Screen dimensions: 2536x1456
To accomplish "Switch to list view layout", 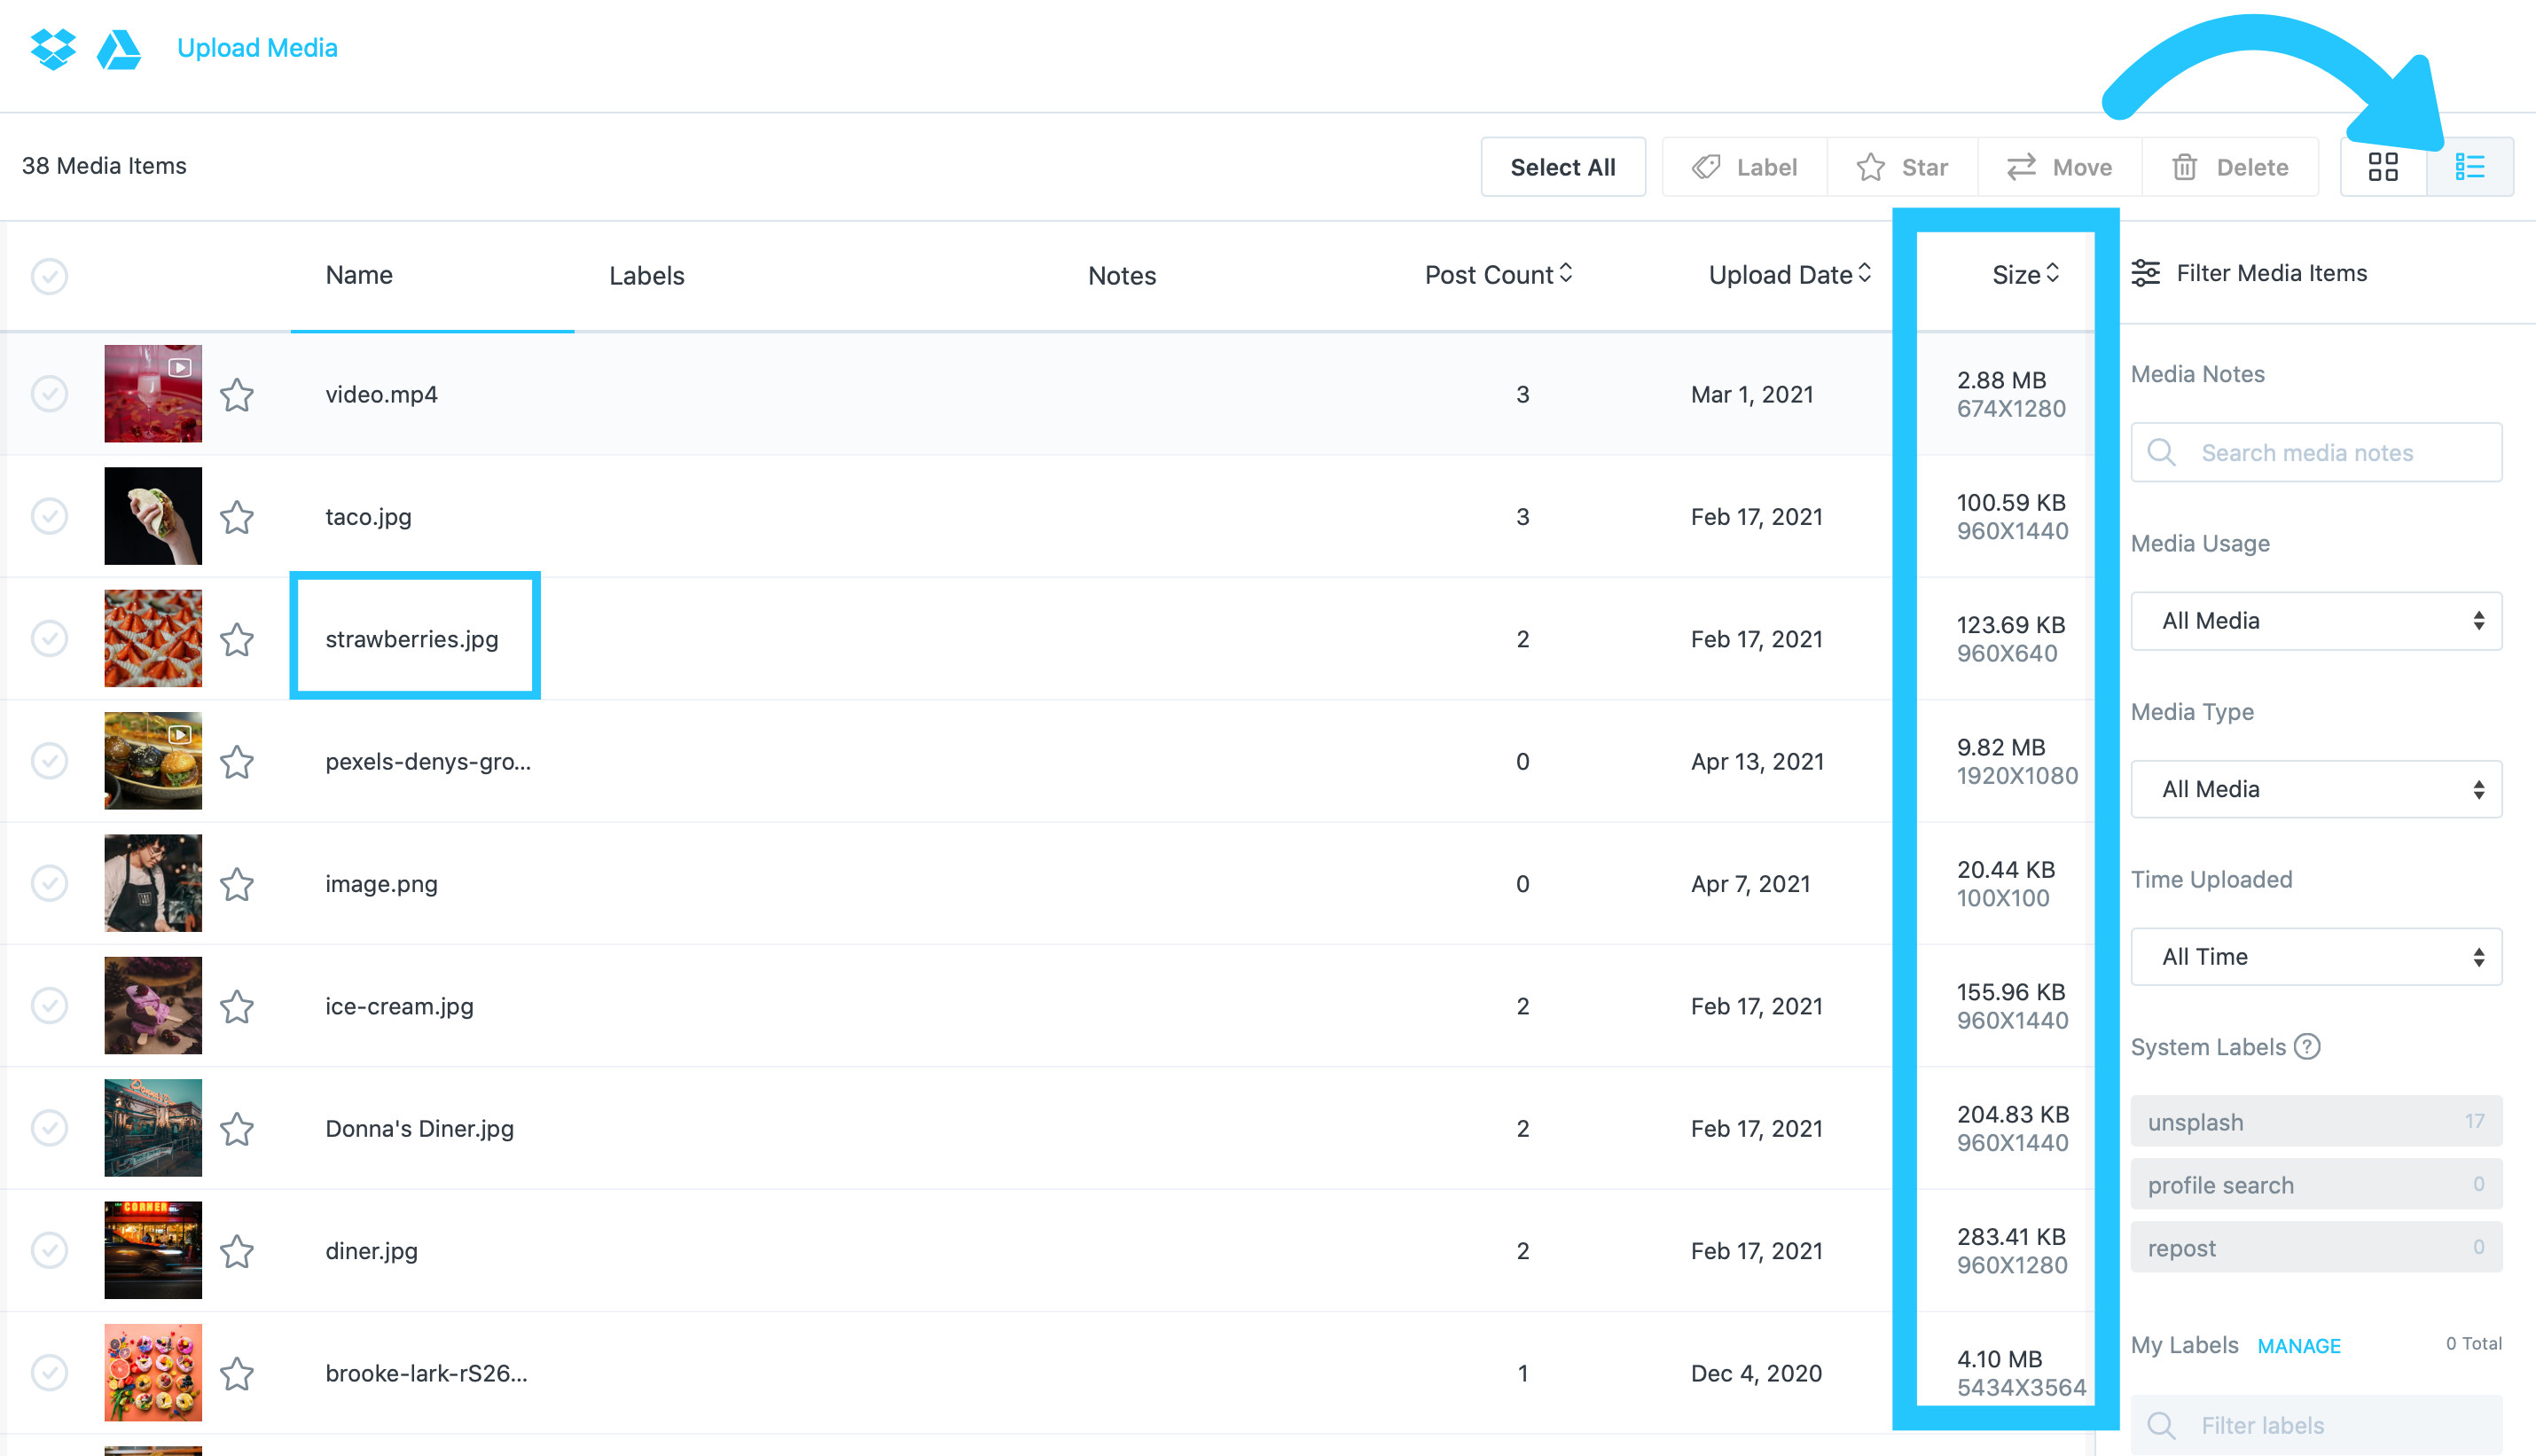I will [2469, 167].
